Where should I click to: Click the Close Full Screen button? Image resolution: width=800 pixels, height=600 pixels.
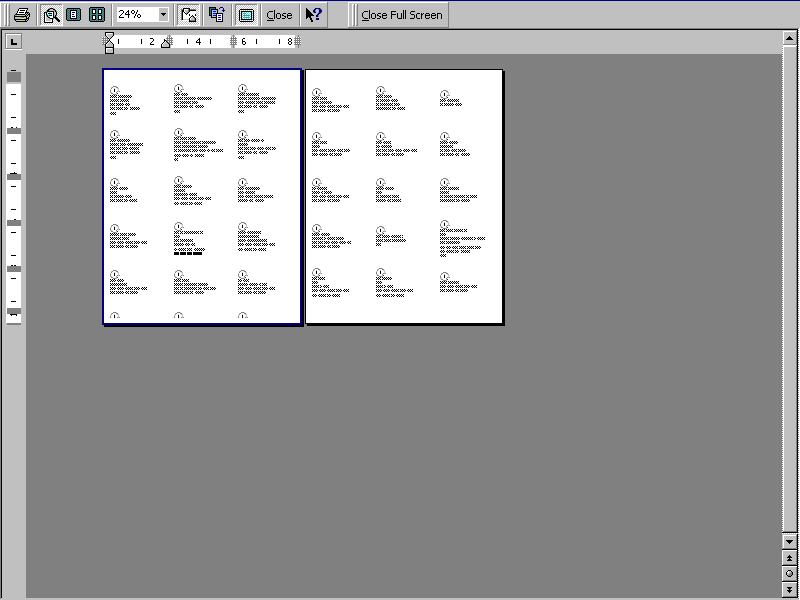coord(402,15)
